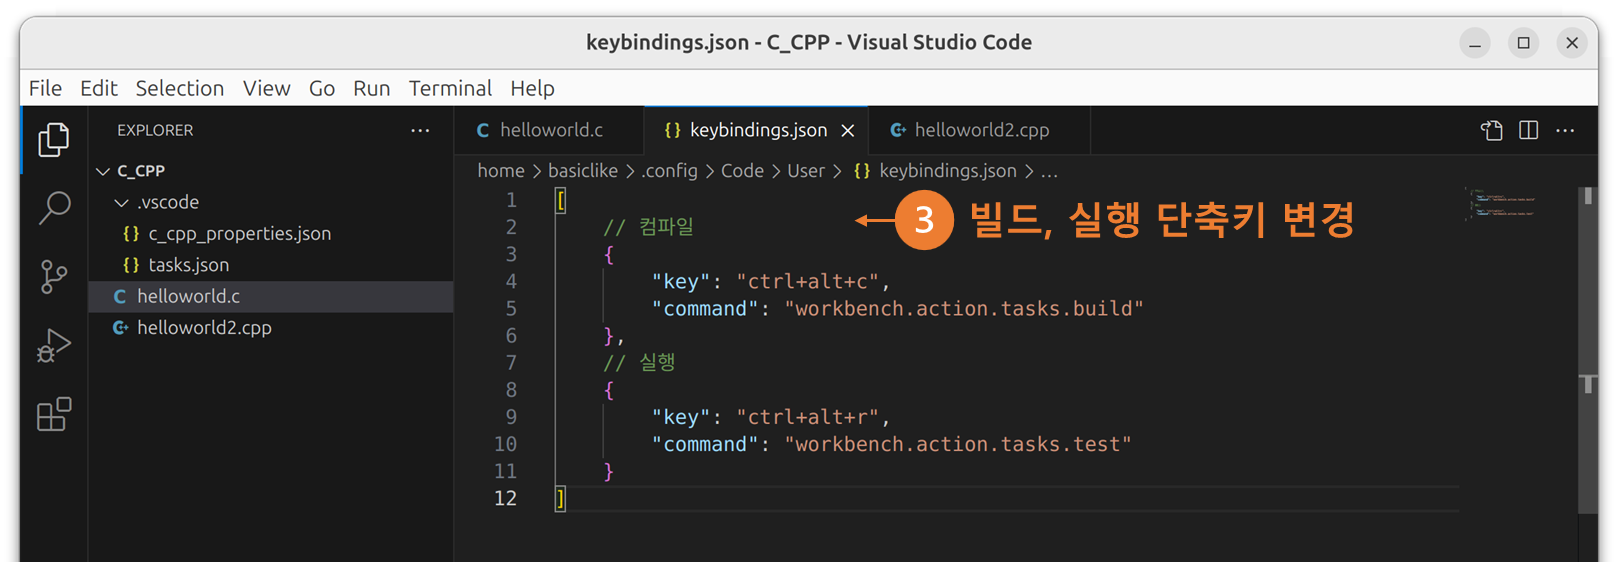Click the "workbench.action.tasks.test" command string

coord(958,443)
